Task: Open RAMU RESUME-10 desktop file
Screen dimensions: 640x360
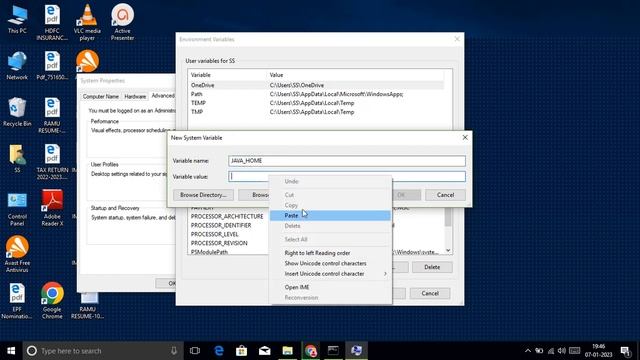Action: pos(87,306)
